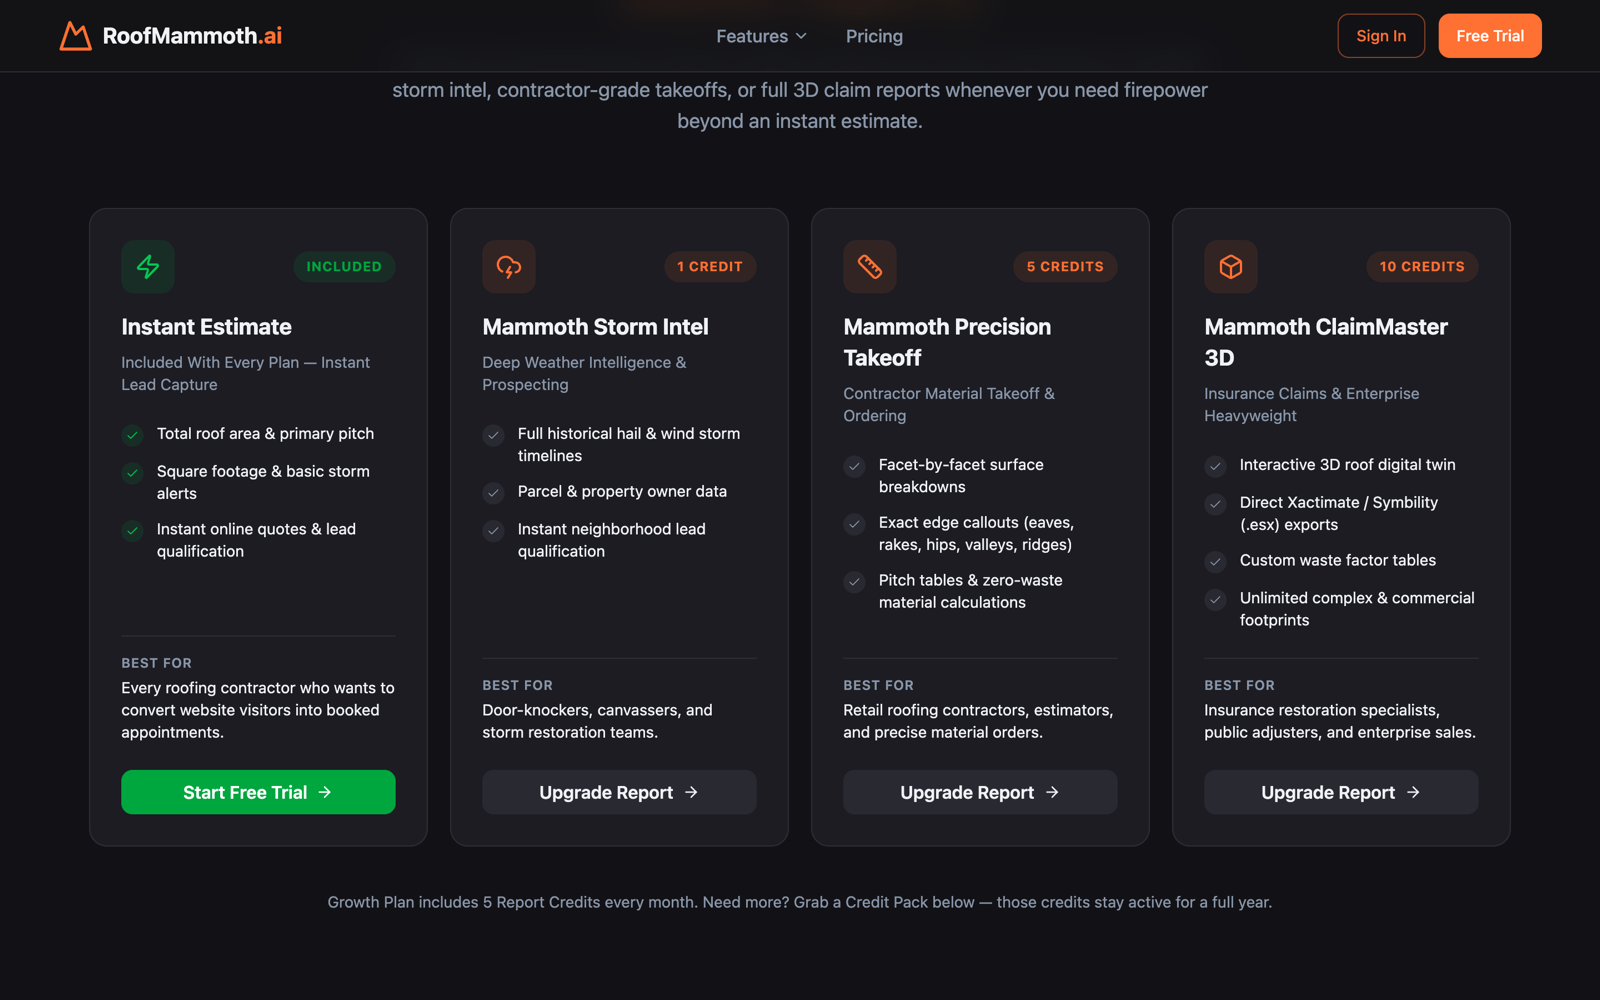Click the RoofMammoth.ai brand name text
The width and height of the screenshot is (1600, 1000).
tap(192, 36)
